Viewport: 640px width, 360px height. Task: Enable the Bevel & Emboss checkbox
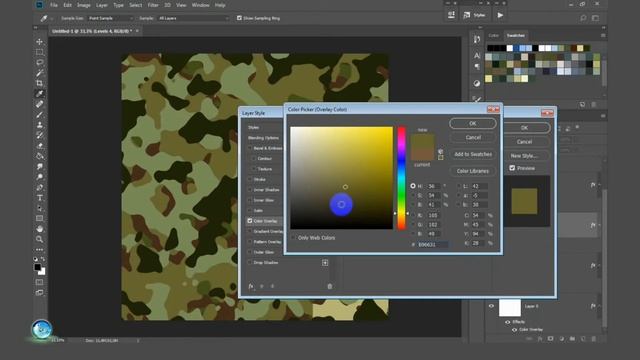coord(250,148)
